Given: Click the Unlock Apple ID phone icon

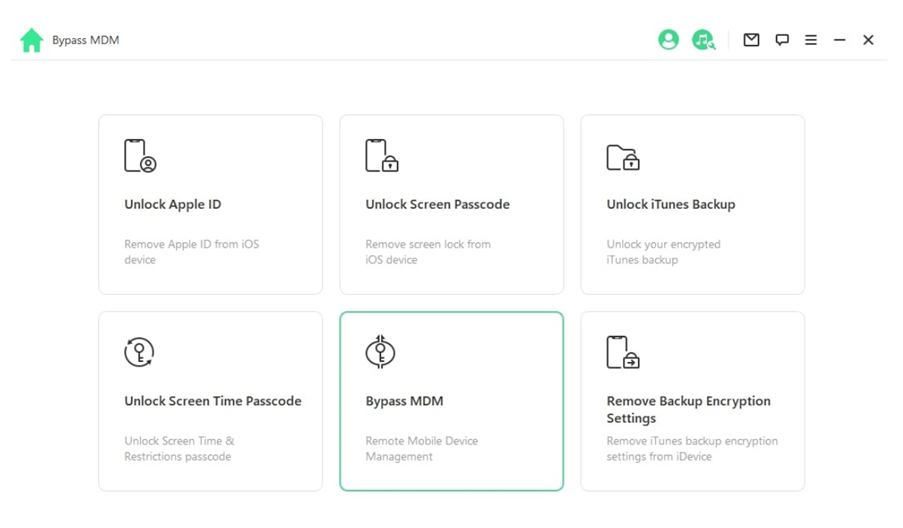Looking at the screenshot, I should pyautogui.click(x=140, y=156).
